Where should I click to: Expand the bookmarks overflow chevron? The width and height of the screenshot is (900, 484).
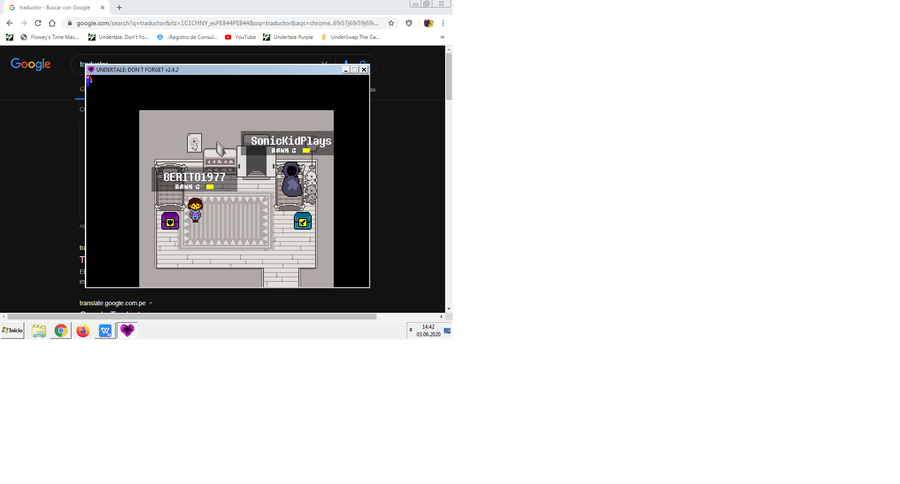coord(442,37)
